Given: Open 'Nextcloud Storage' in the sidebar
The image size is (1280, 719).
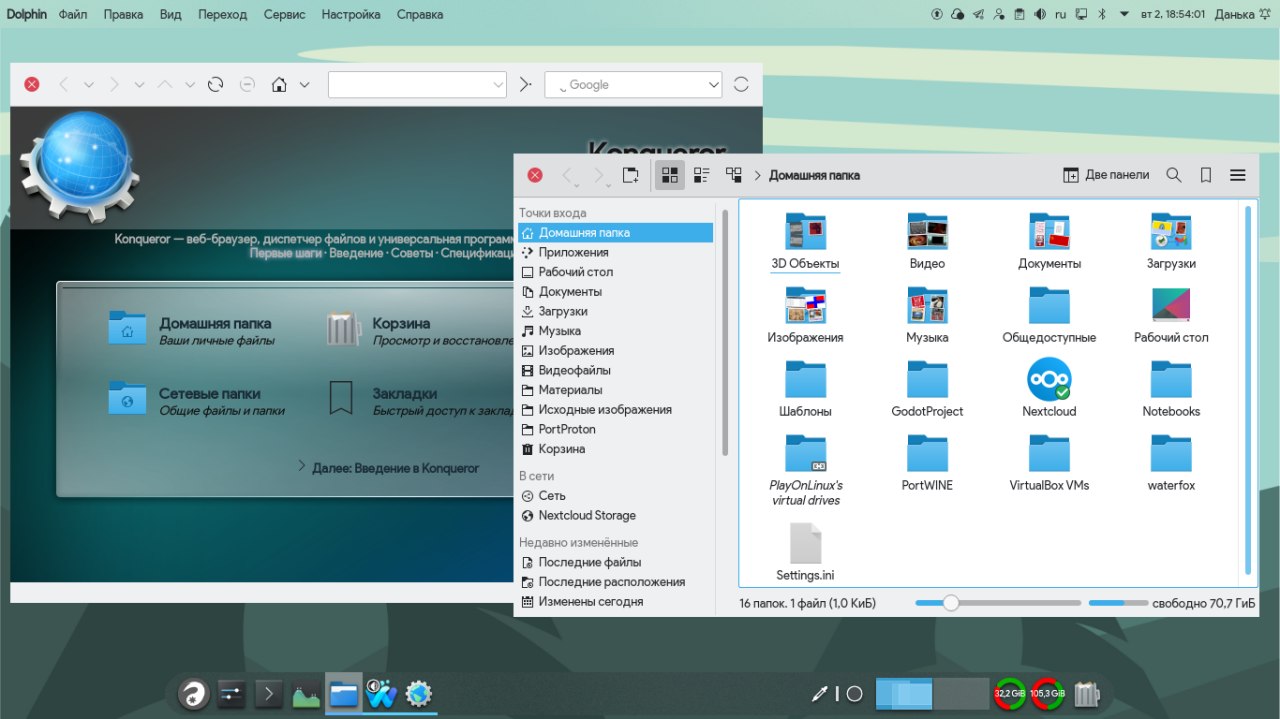Looking at the screenshot, I should [x=615, y=515].
